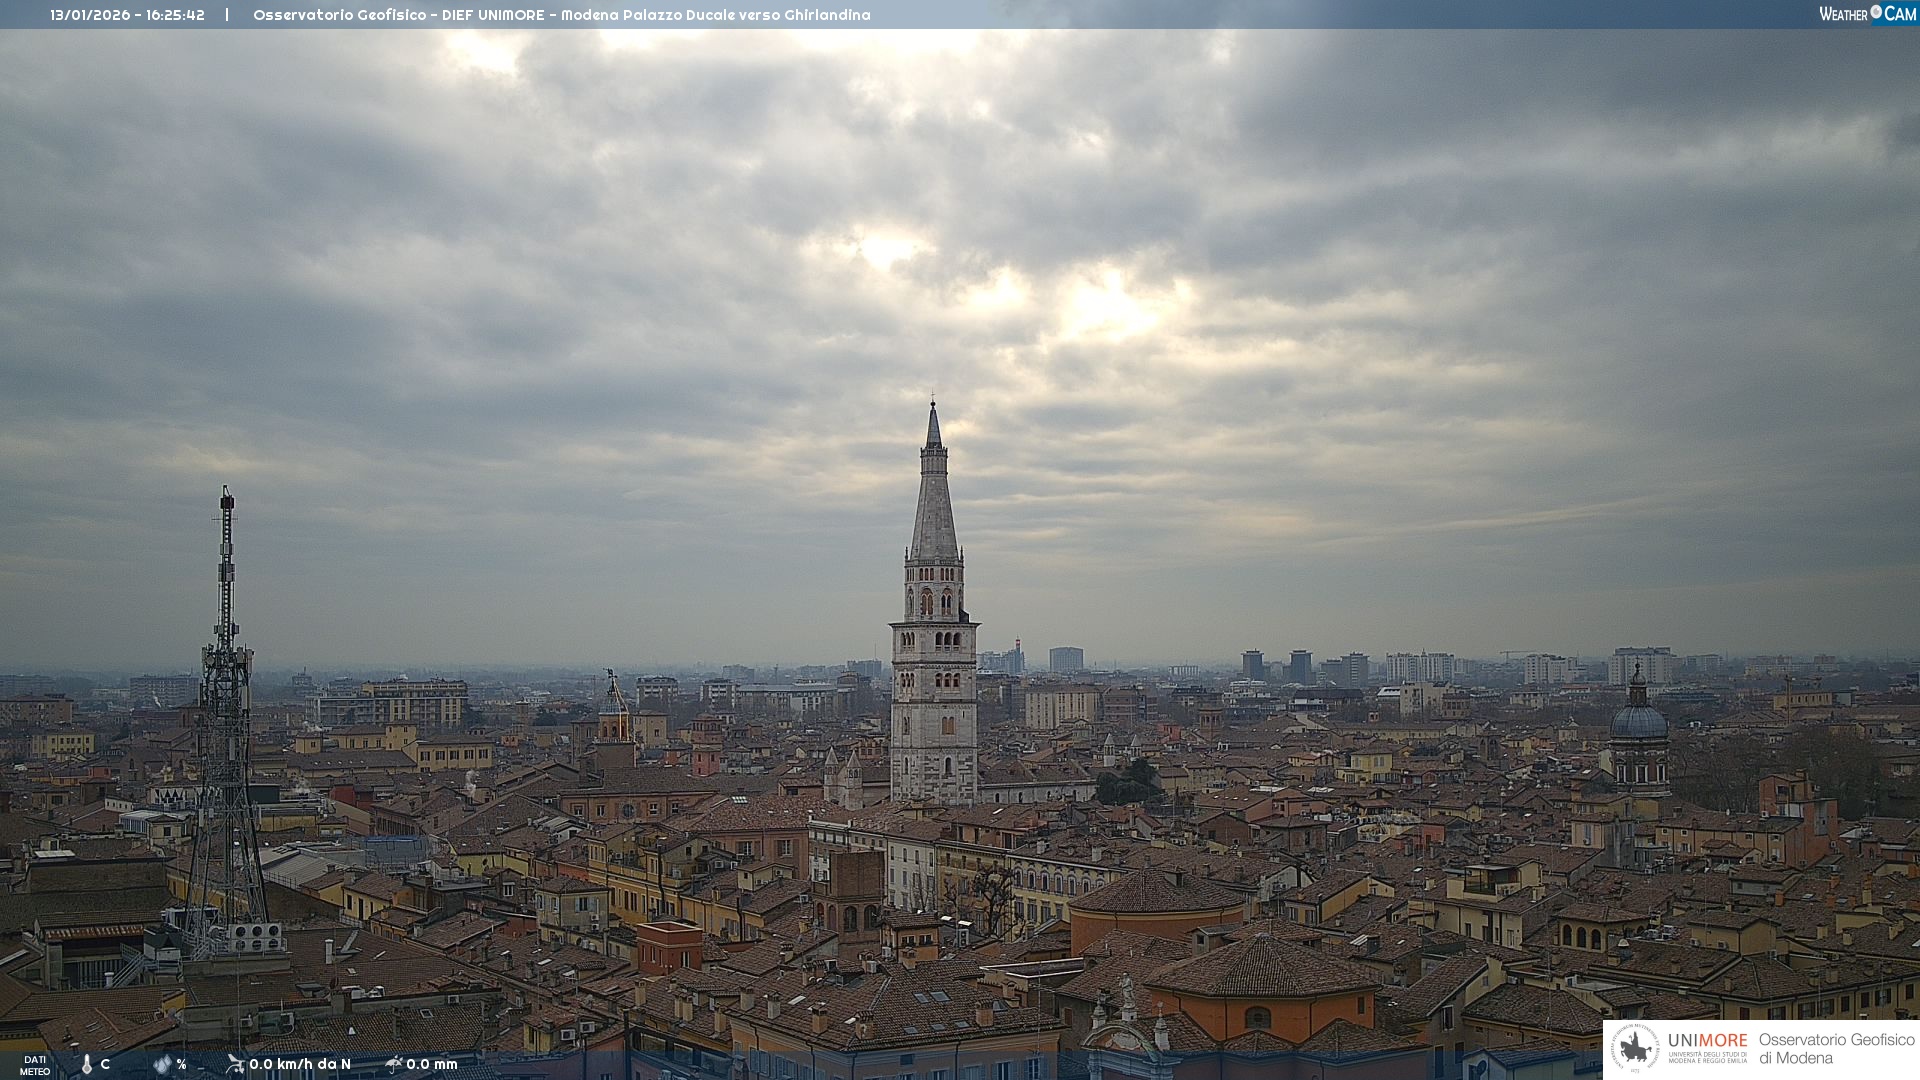Click the Osservatorio Geofisico di Modena caption
The height and width of the screenshot is (1080, 1920).
point(1836,1049)
